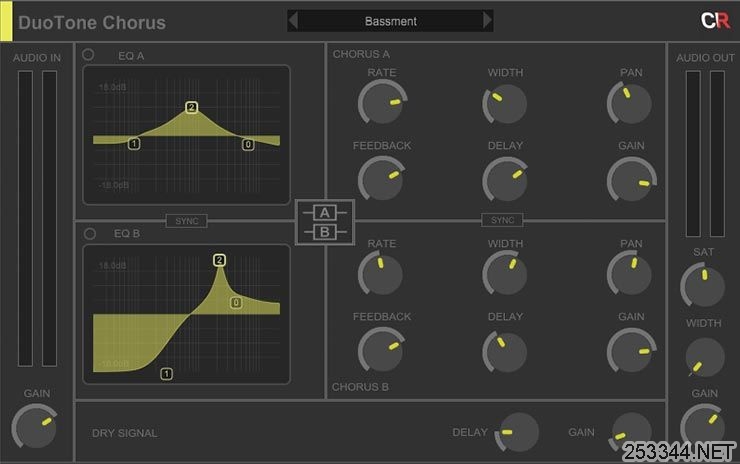This screenshot has width=740, height=464.
Task: Click the AUDIO IN label
Action: pos(37,58)
